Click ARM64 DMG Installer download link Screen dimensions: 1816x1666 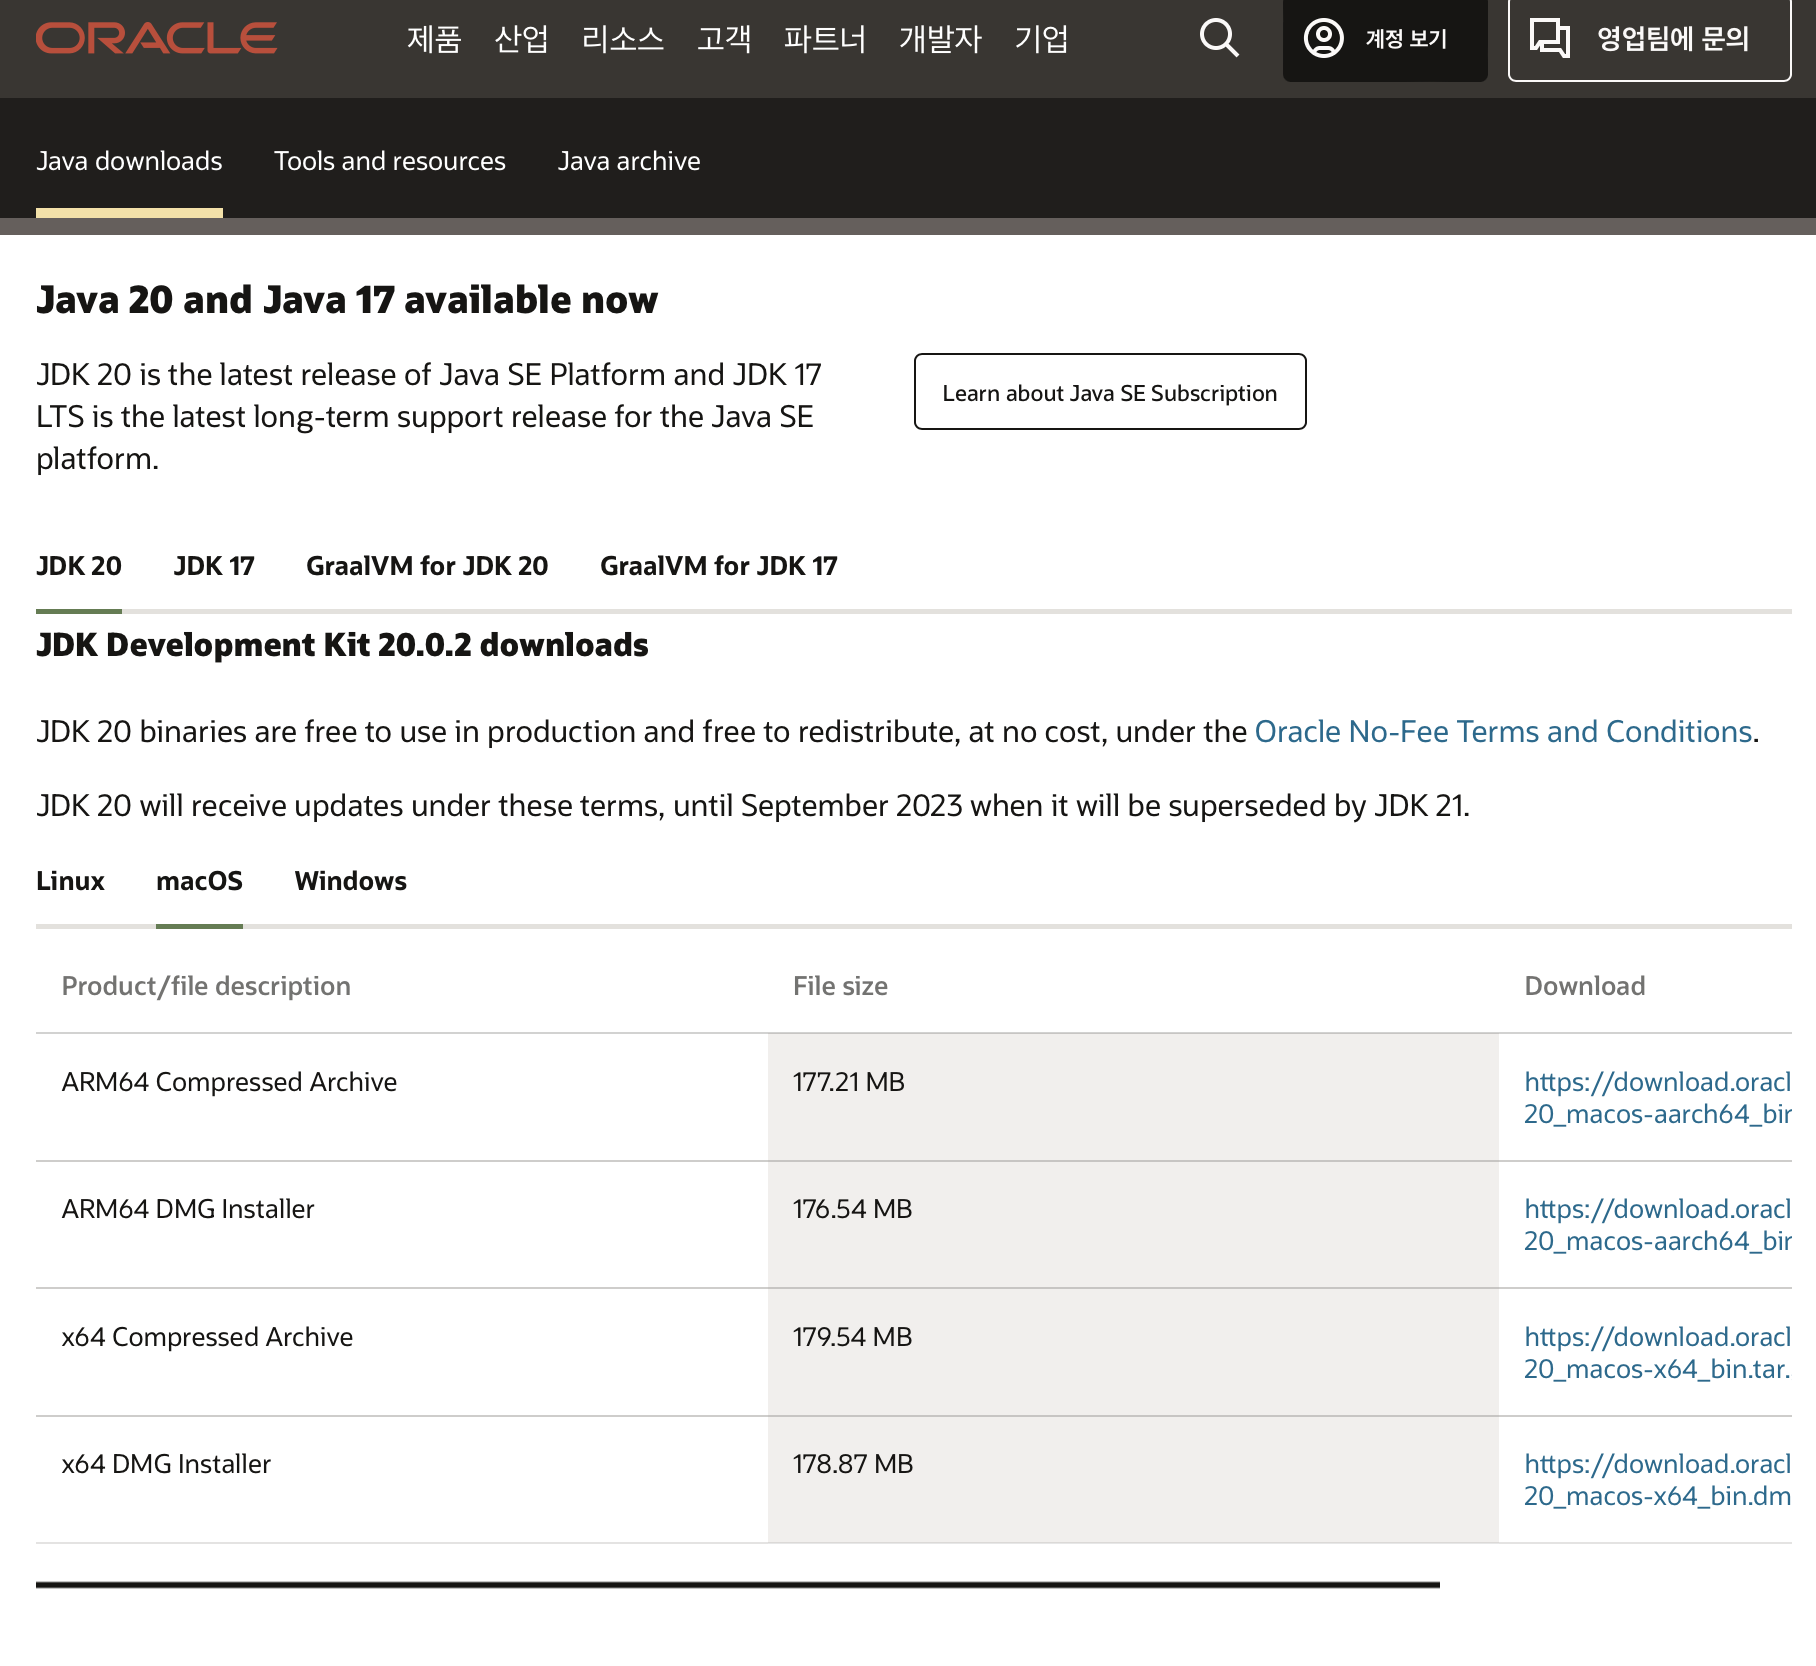1657,1225
